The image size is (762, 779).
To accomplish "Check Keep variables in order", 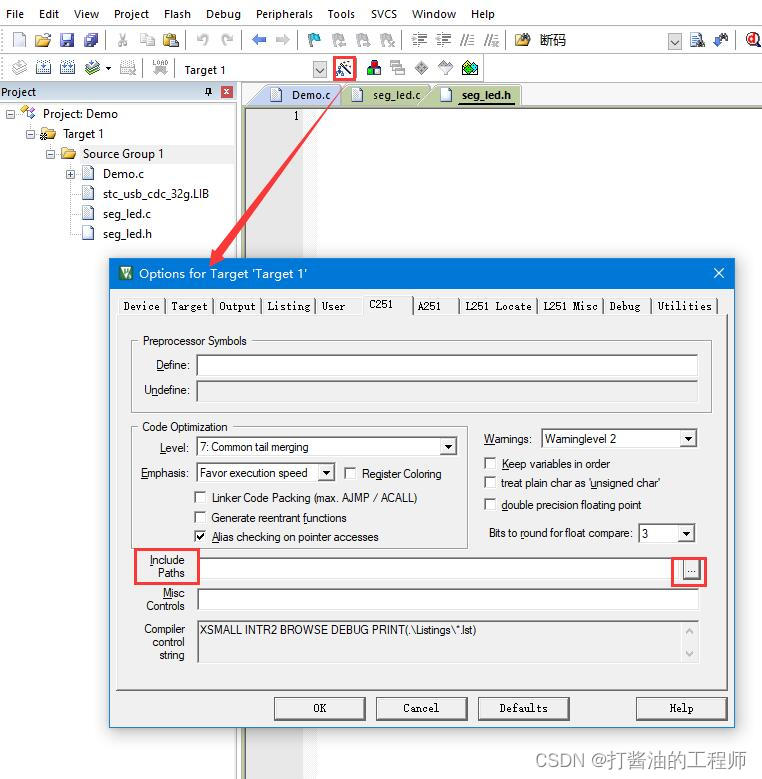I will [x=490, y=464].
